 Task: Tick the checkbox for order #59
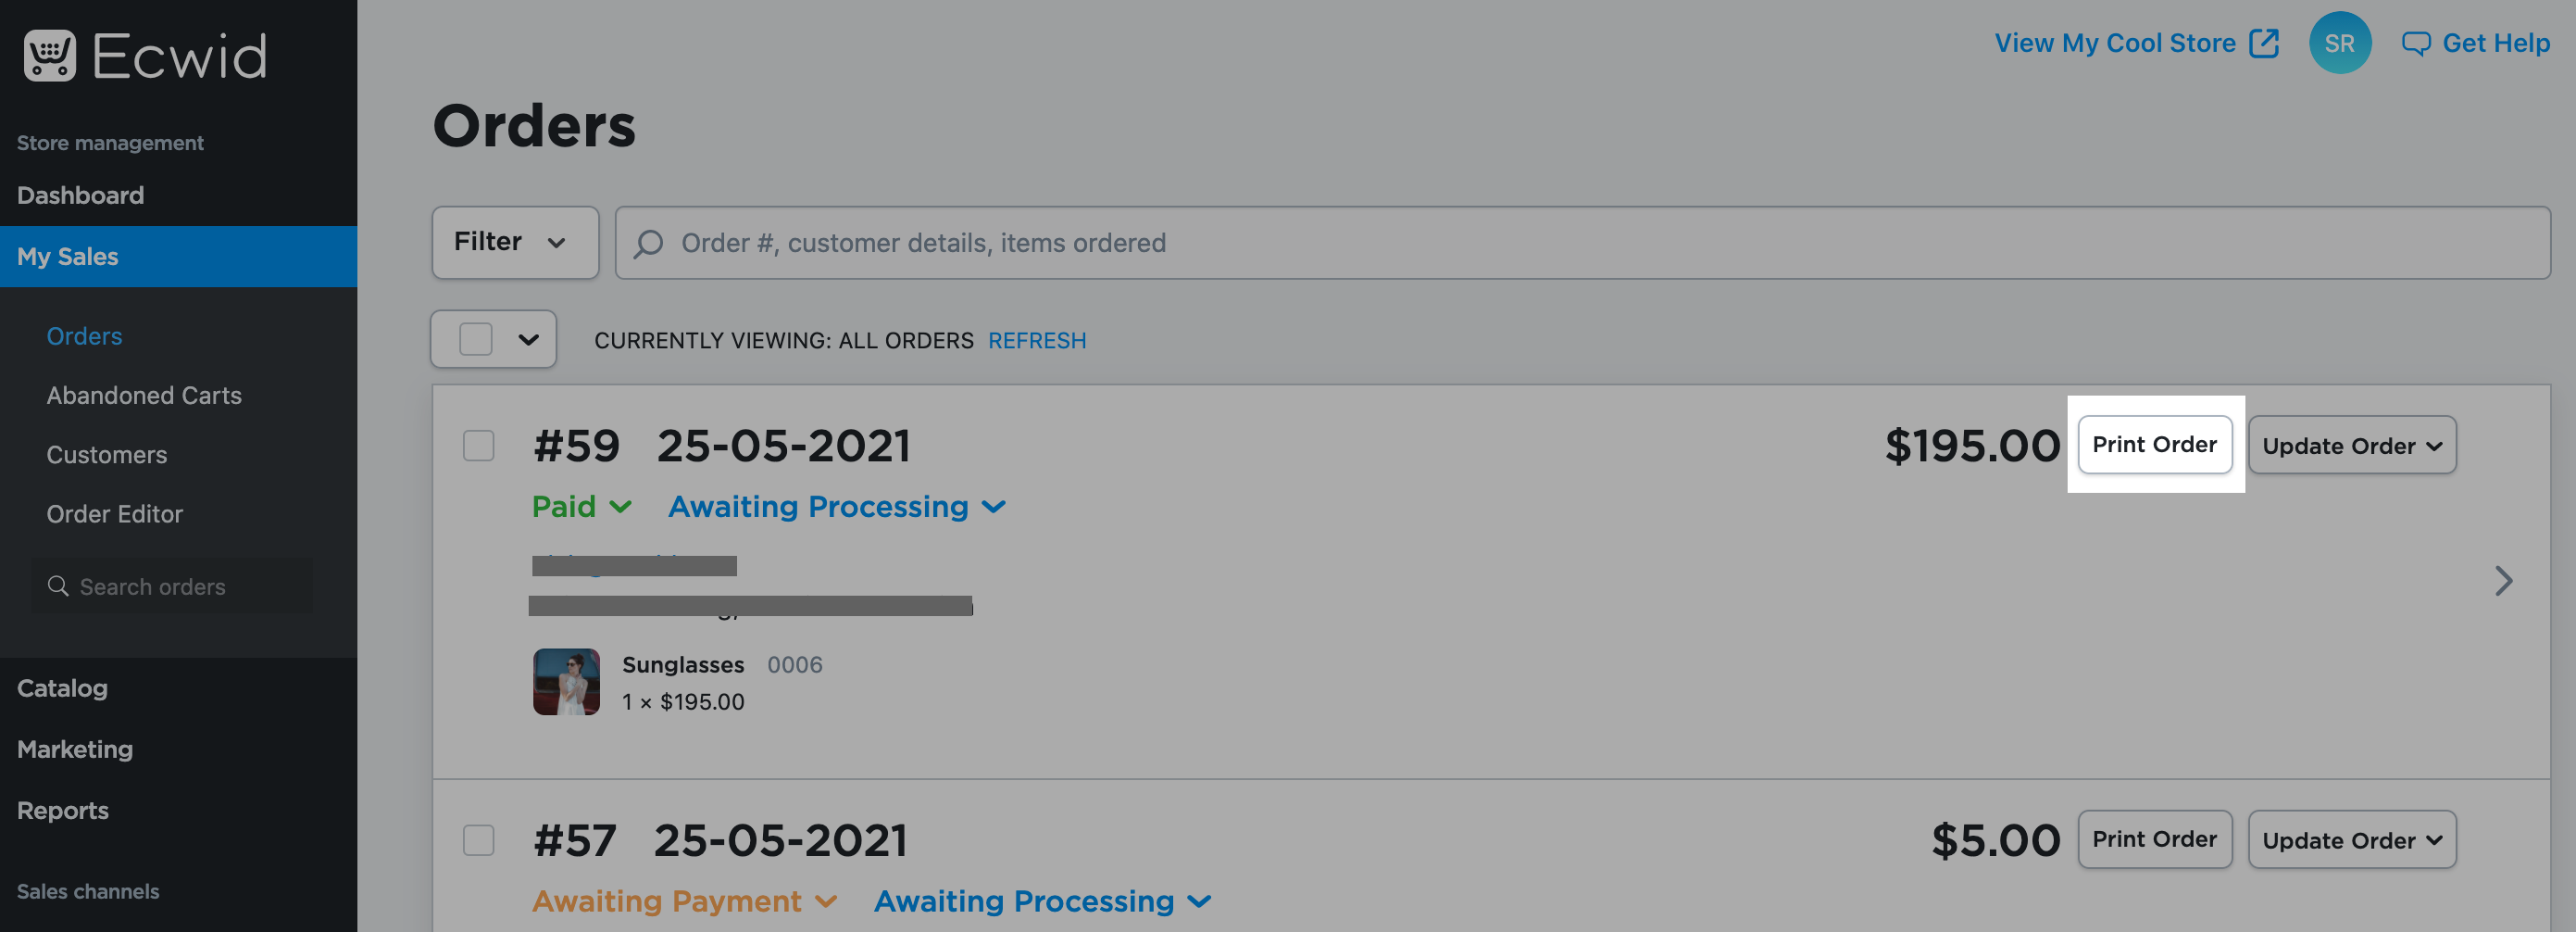click(x=478, y=446)
